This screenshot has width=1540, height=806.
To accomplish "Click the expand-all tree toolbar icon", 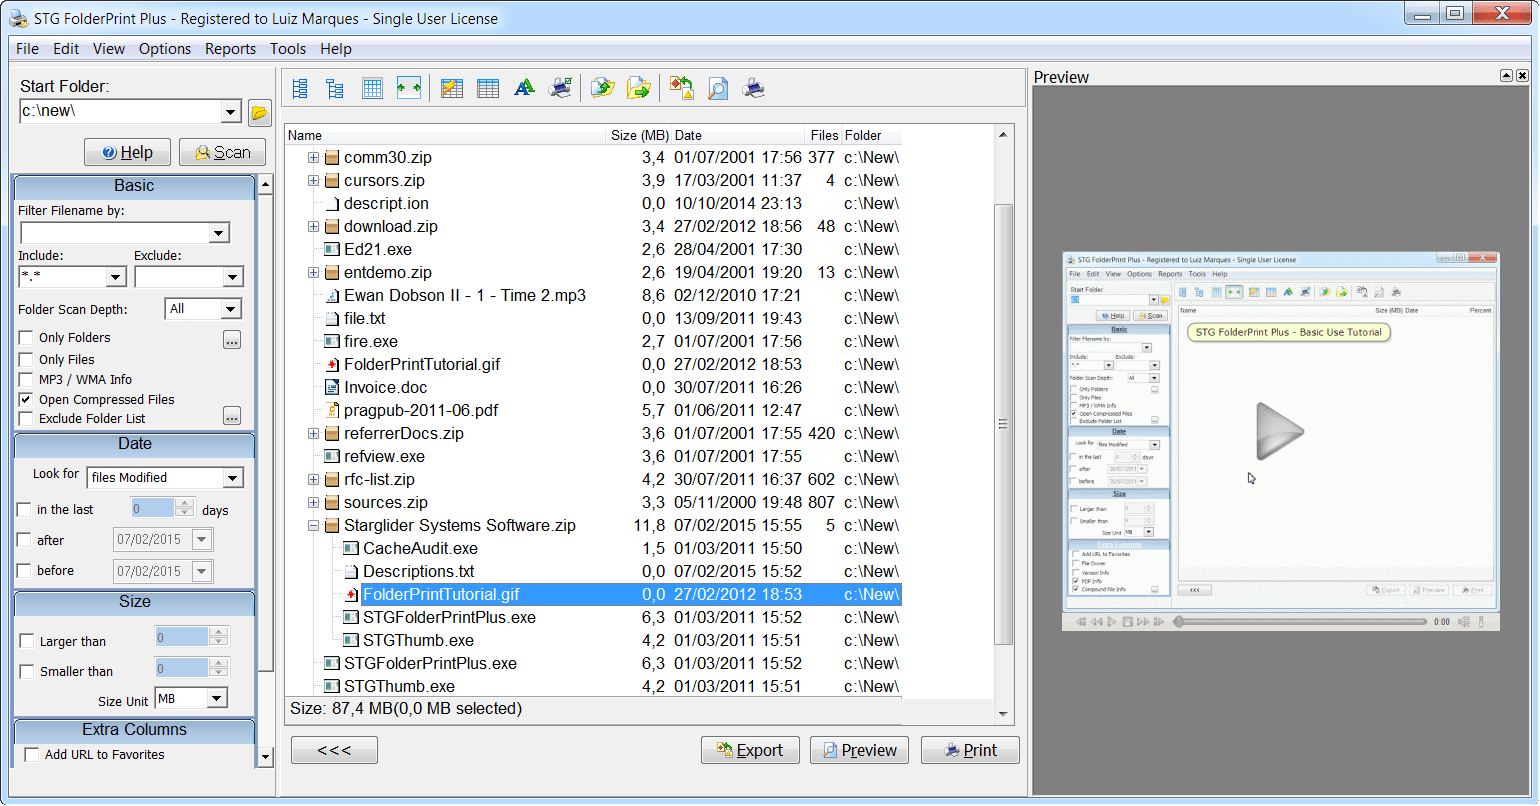I will (300, 89).
